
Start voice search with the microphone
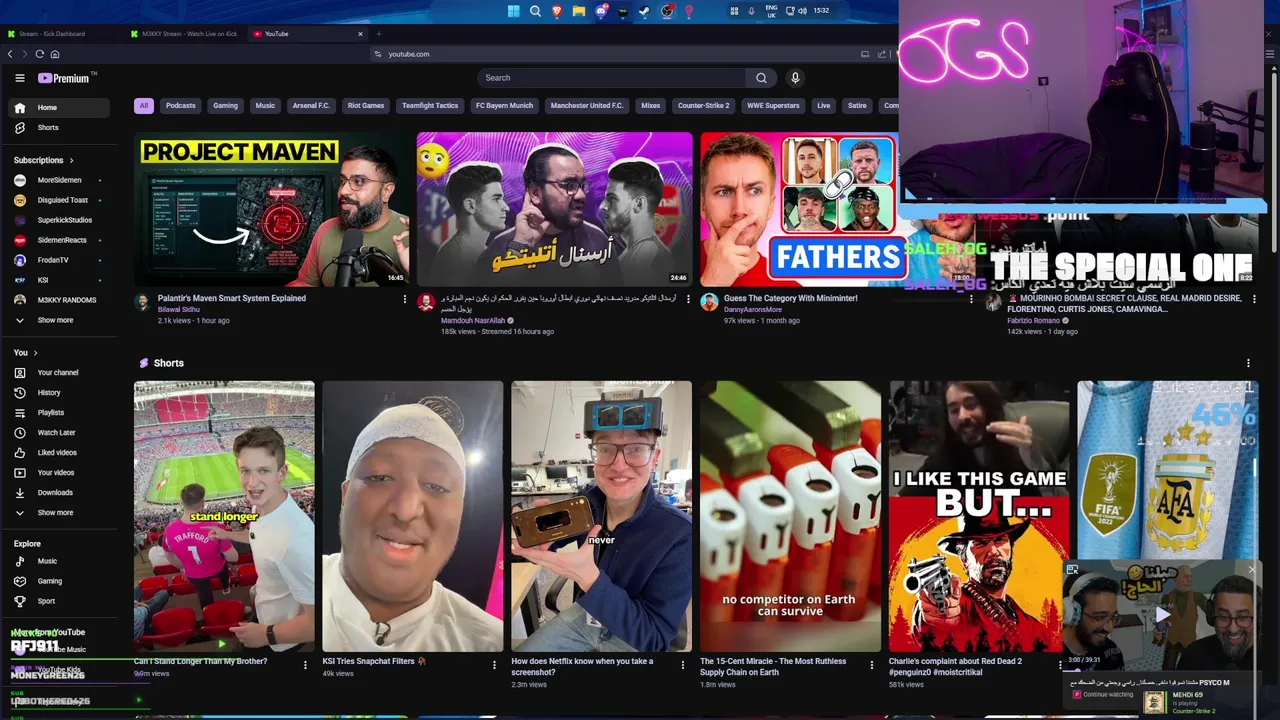(x=795, y=78)
